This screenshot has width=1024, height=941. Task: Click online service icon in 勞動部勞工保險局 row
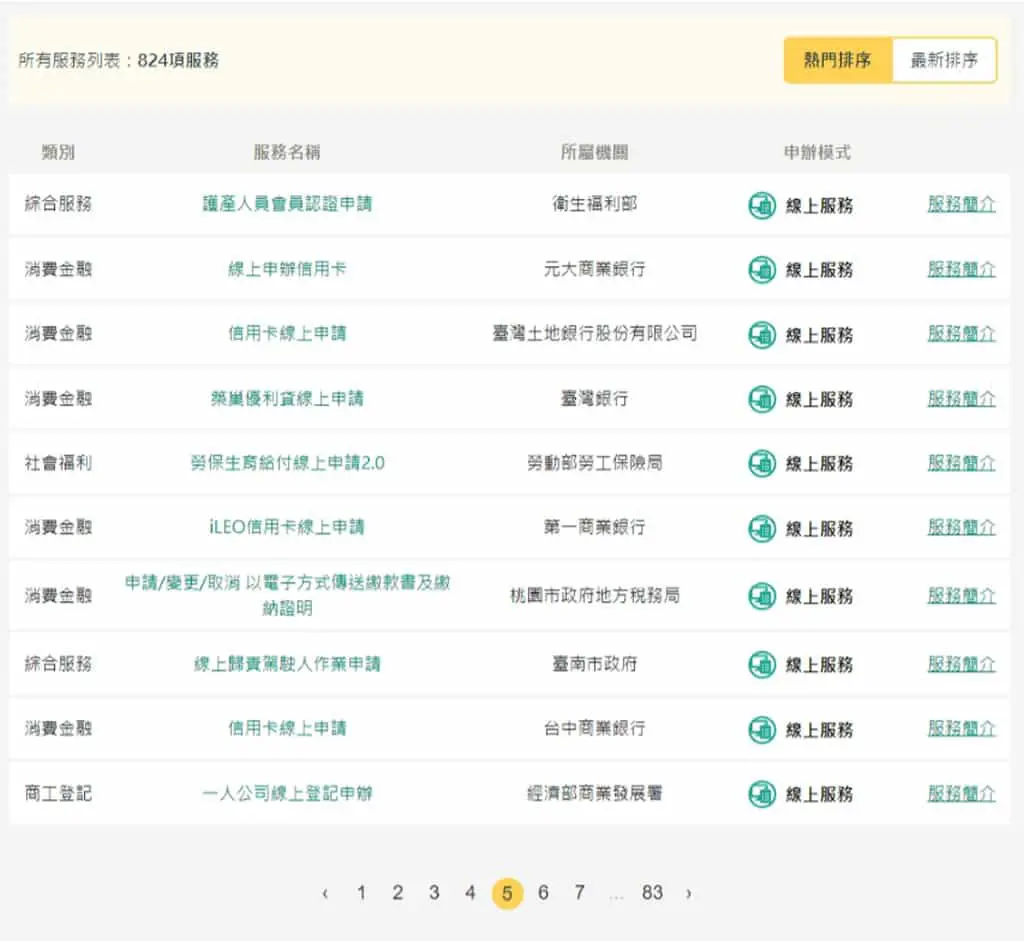pyautogui.click(x=761, y=464)
